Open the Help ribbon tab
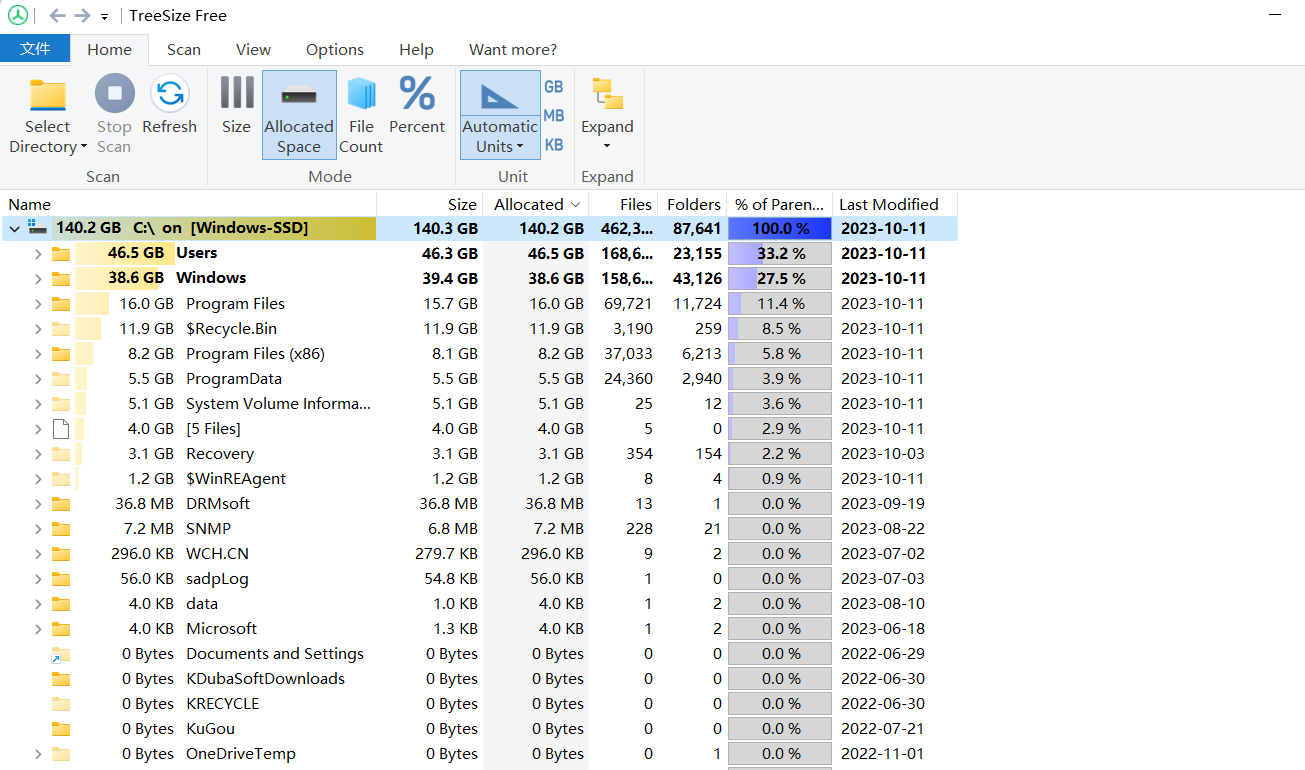Viewport: 1305px width, 770px height. click(x=416, y=49)
